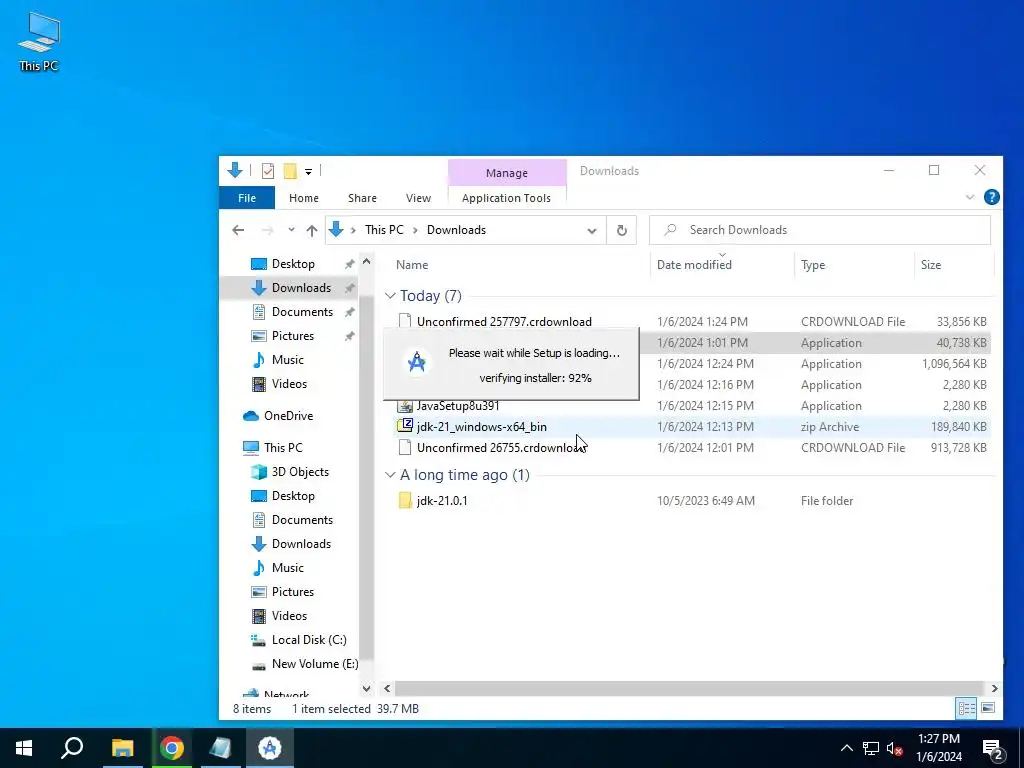Open the File menu tab
Image resolution: width=1024 pixels, height=768 pixels.
[247, 198]
